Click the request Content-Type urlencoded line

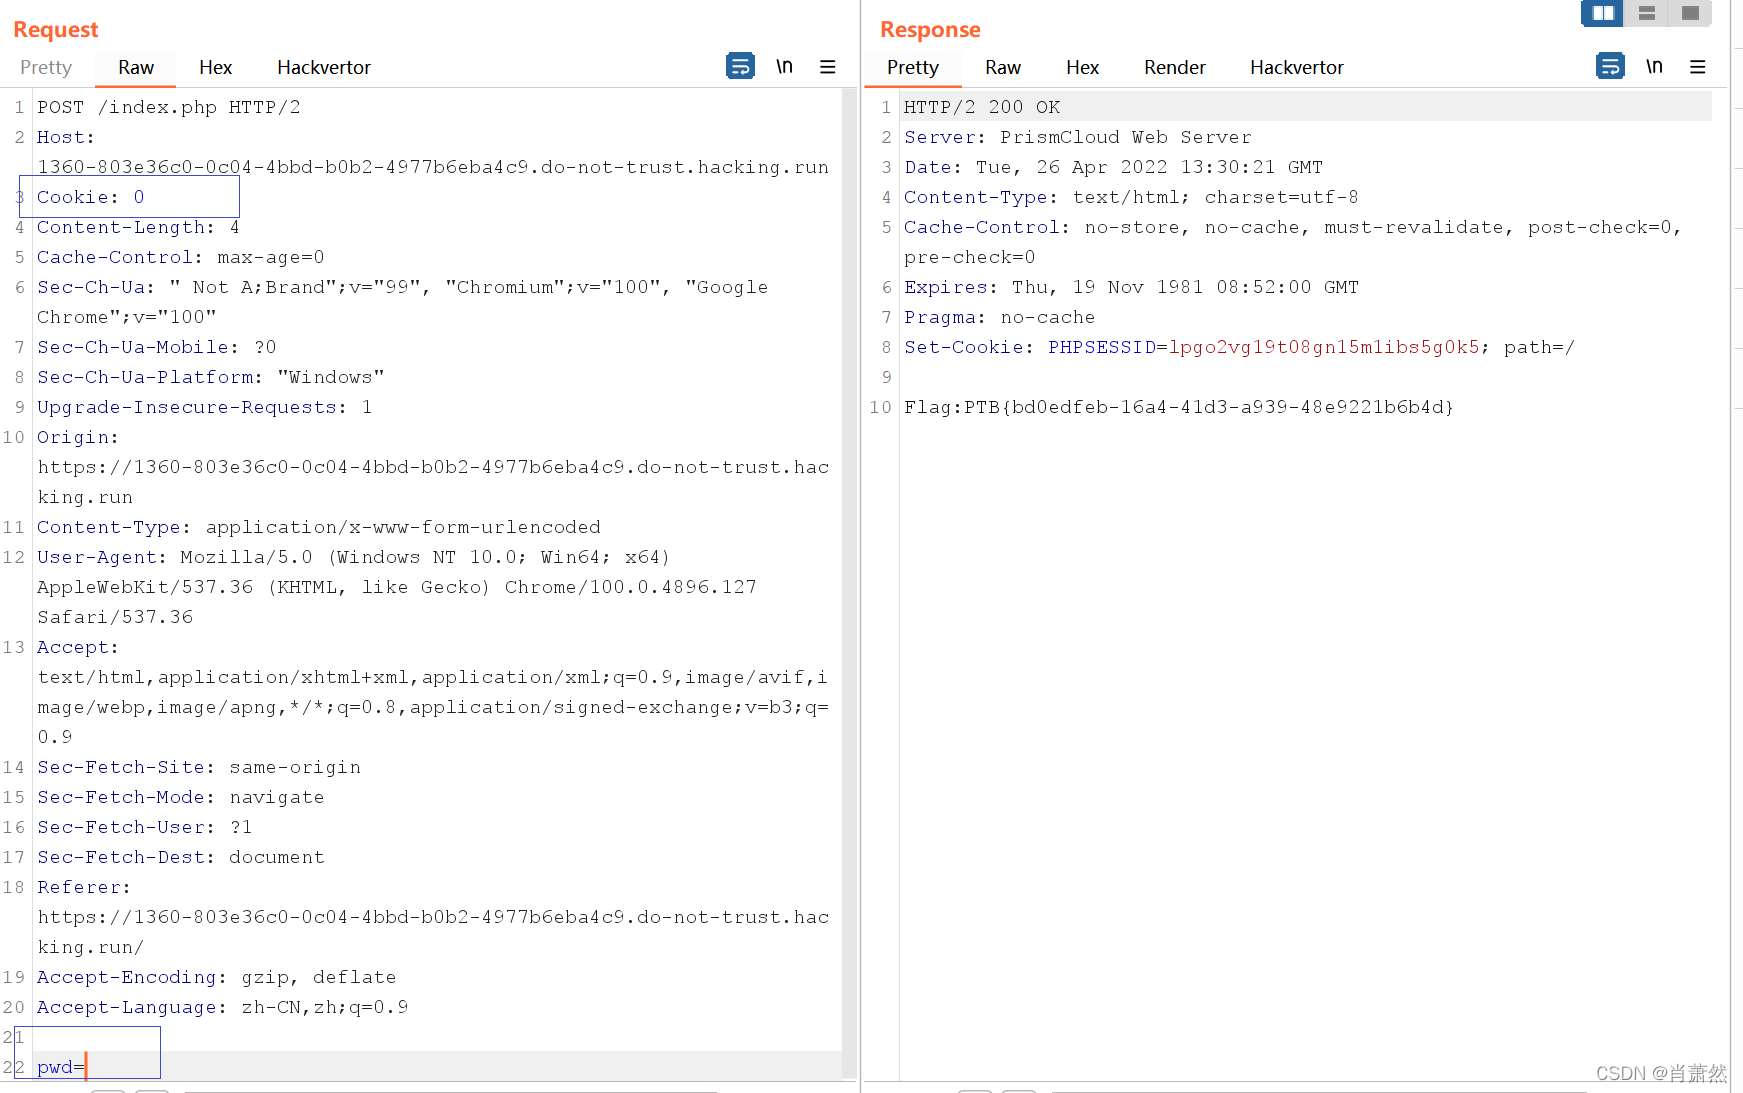coord(319,527)
